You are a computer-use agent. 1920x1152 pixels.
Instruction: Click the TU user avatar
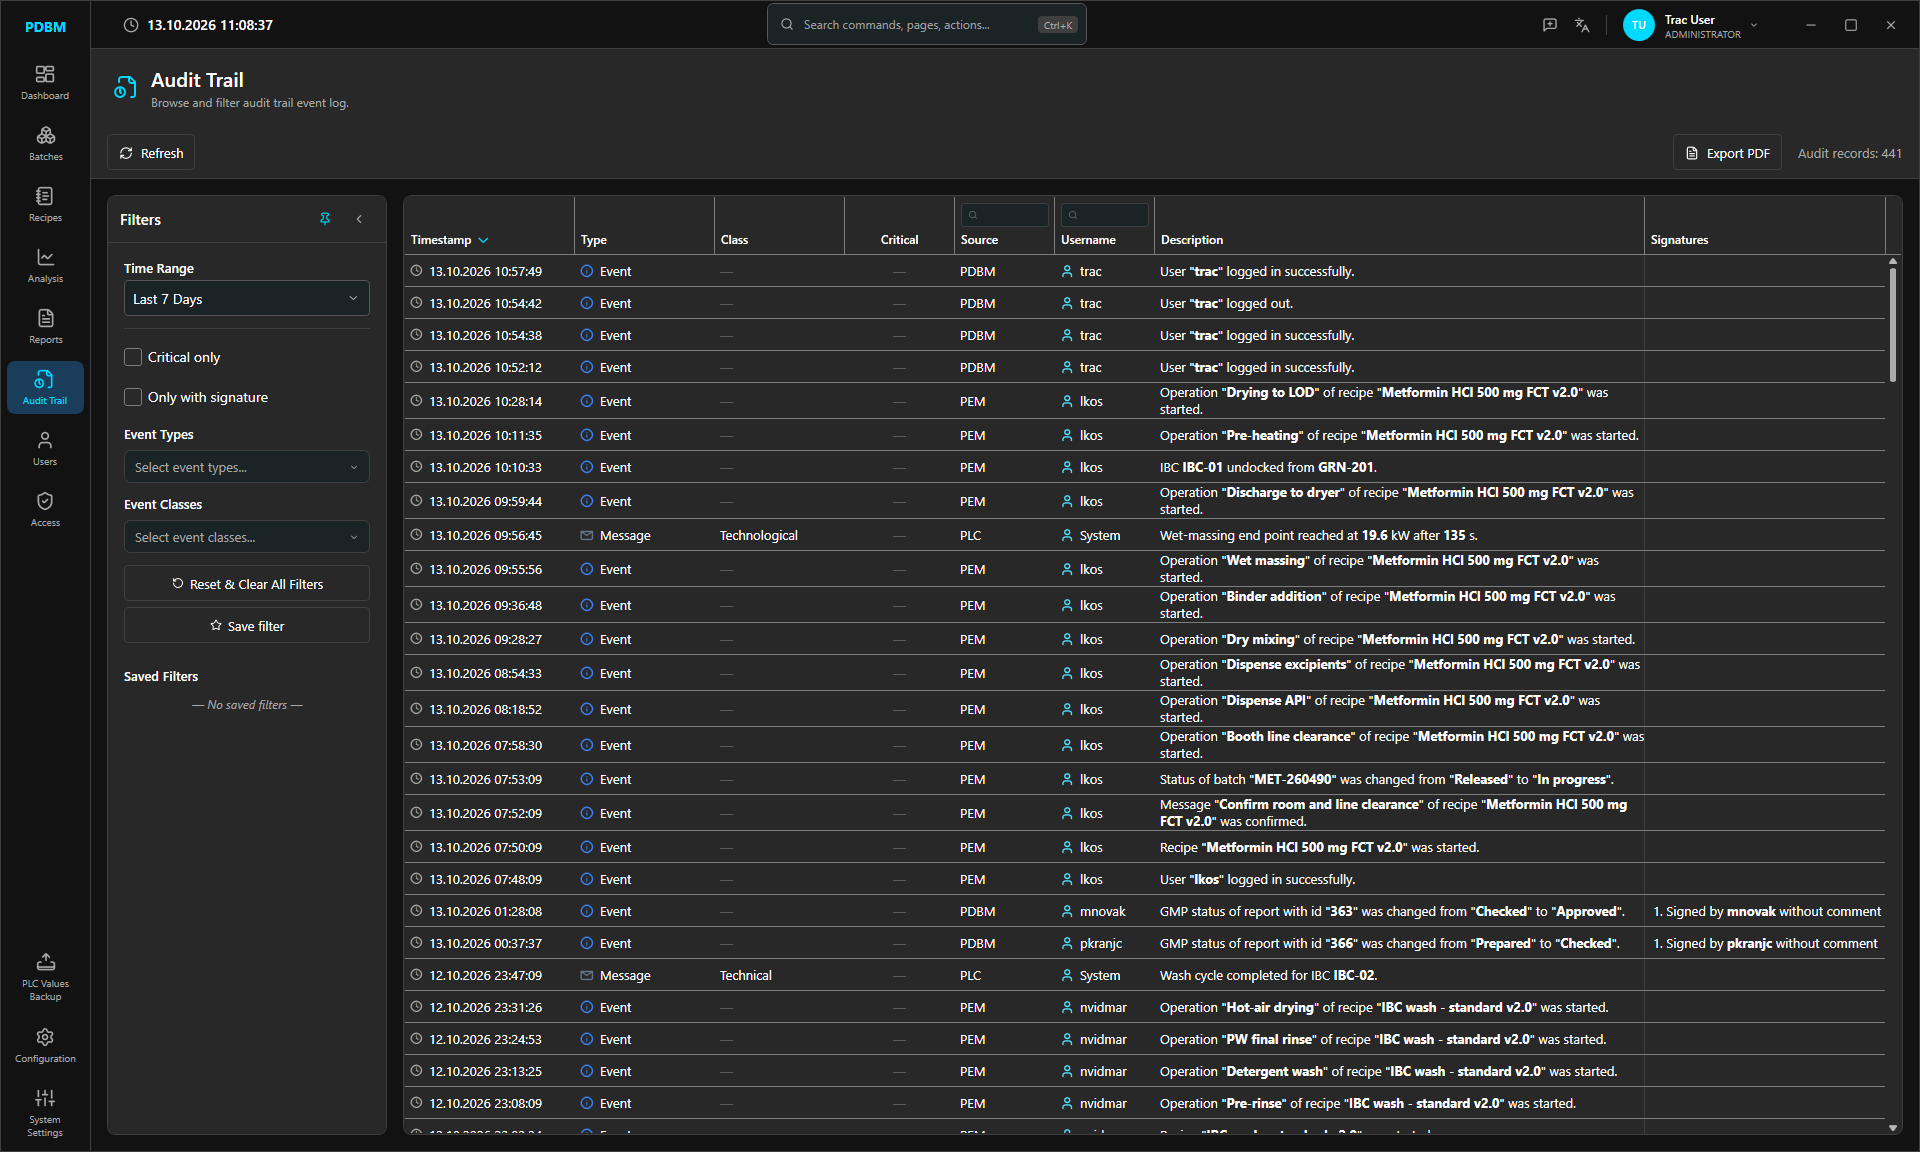(1638, 25)
